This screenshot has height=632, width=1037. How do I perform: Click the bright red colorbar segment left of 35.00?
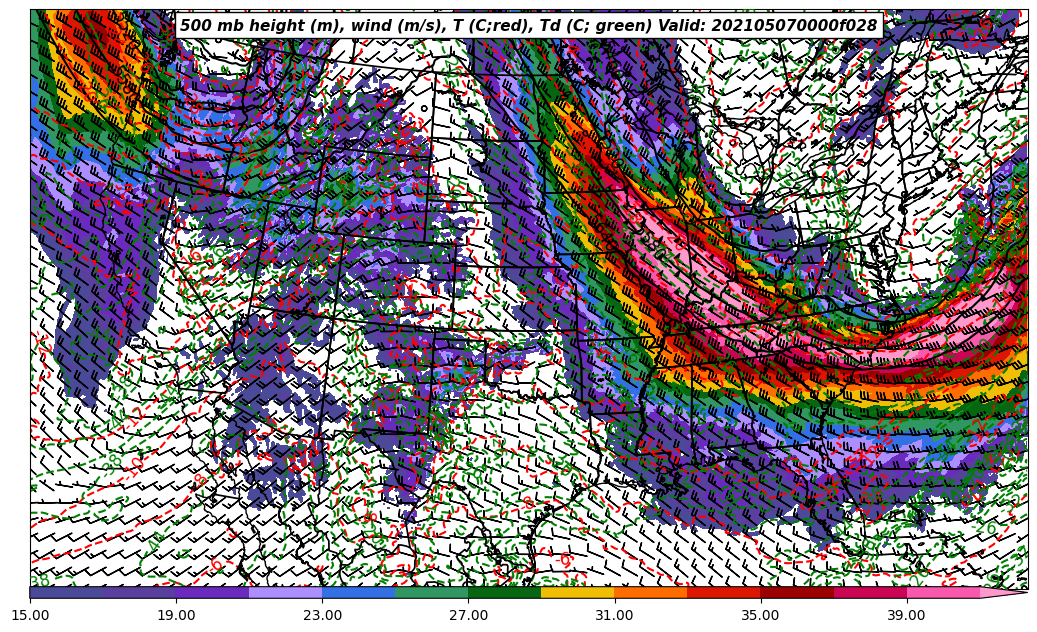[724, 592]
